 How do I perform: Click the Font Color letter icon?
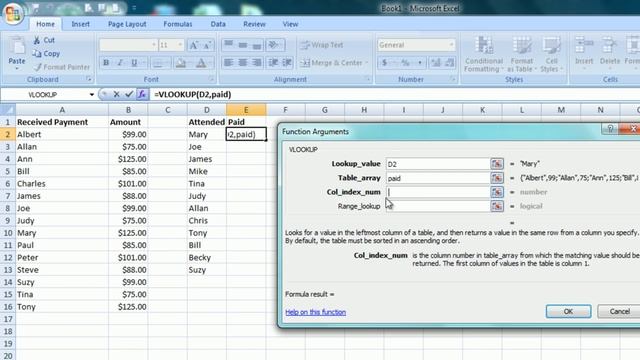[x=201, y=62]
